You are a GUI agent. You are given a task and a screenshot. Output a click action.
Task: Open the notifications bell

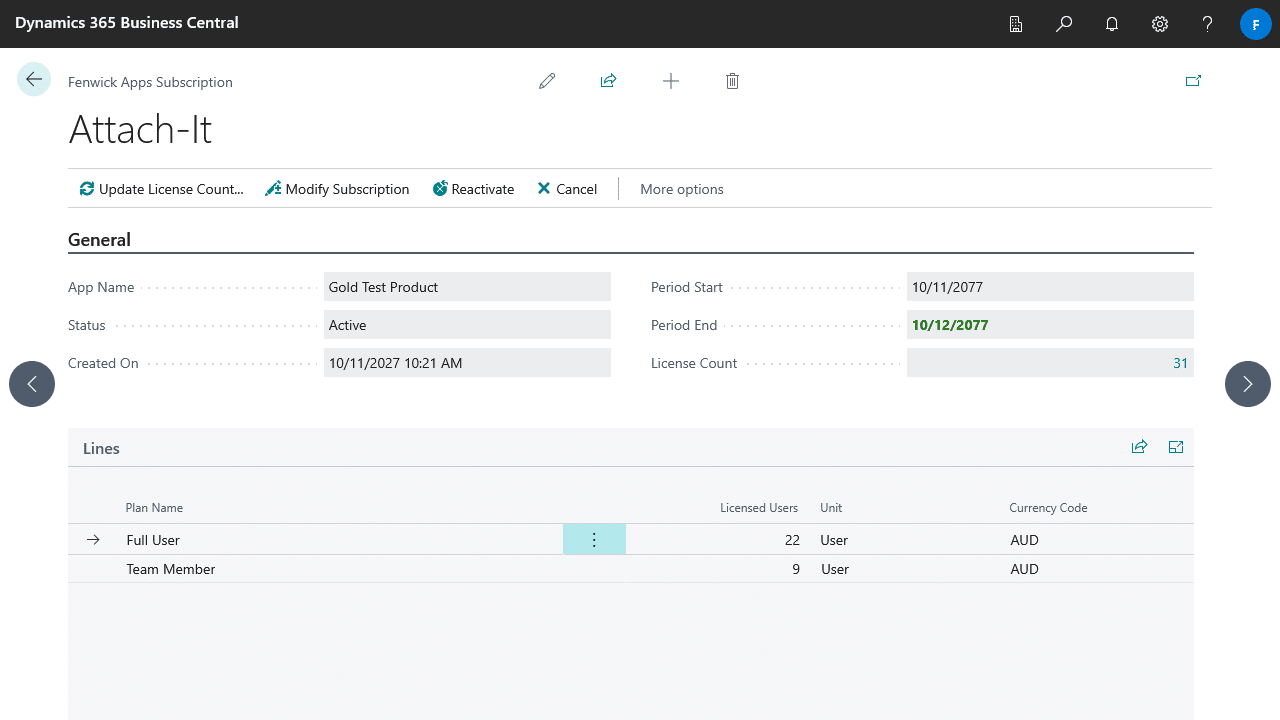pyautogui.click(x=1112, y=24)
